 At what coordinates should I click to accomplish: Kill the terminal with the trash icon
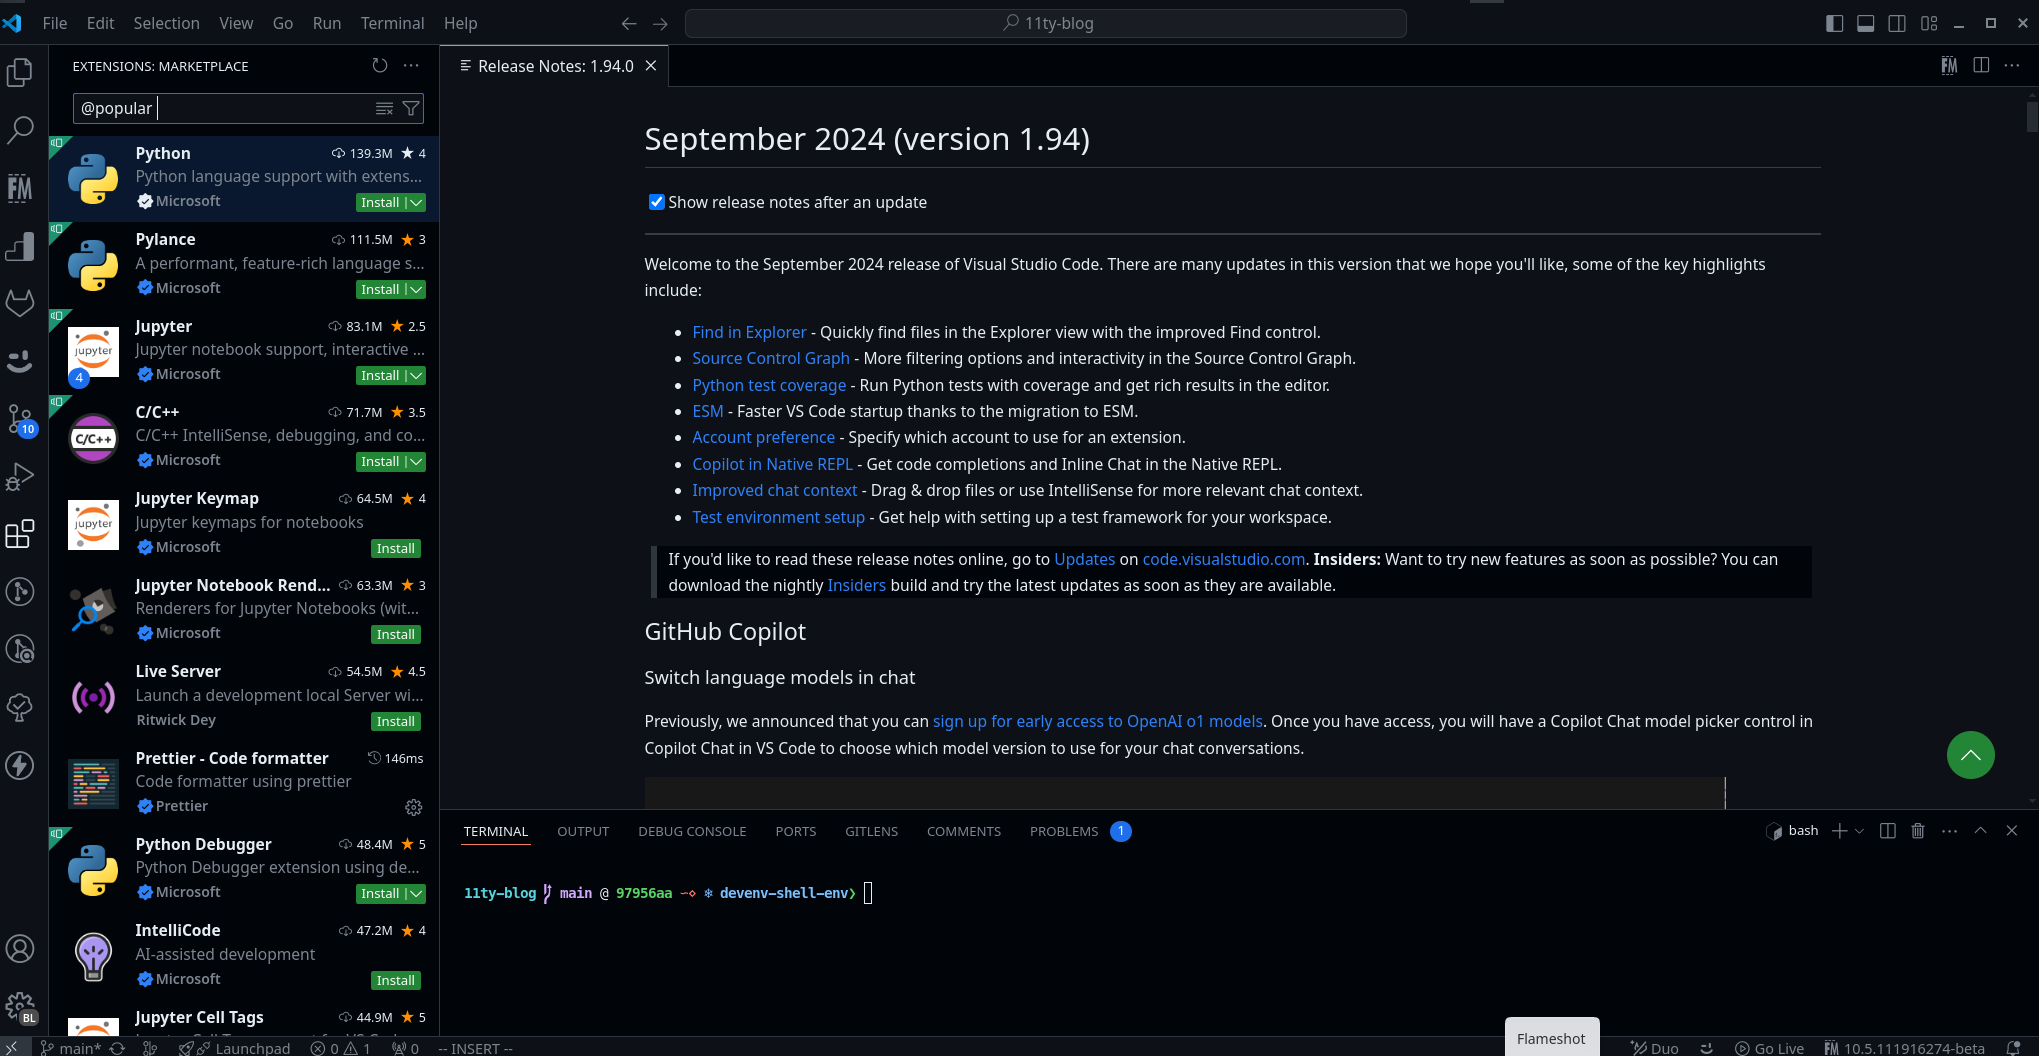[1918, 831]
